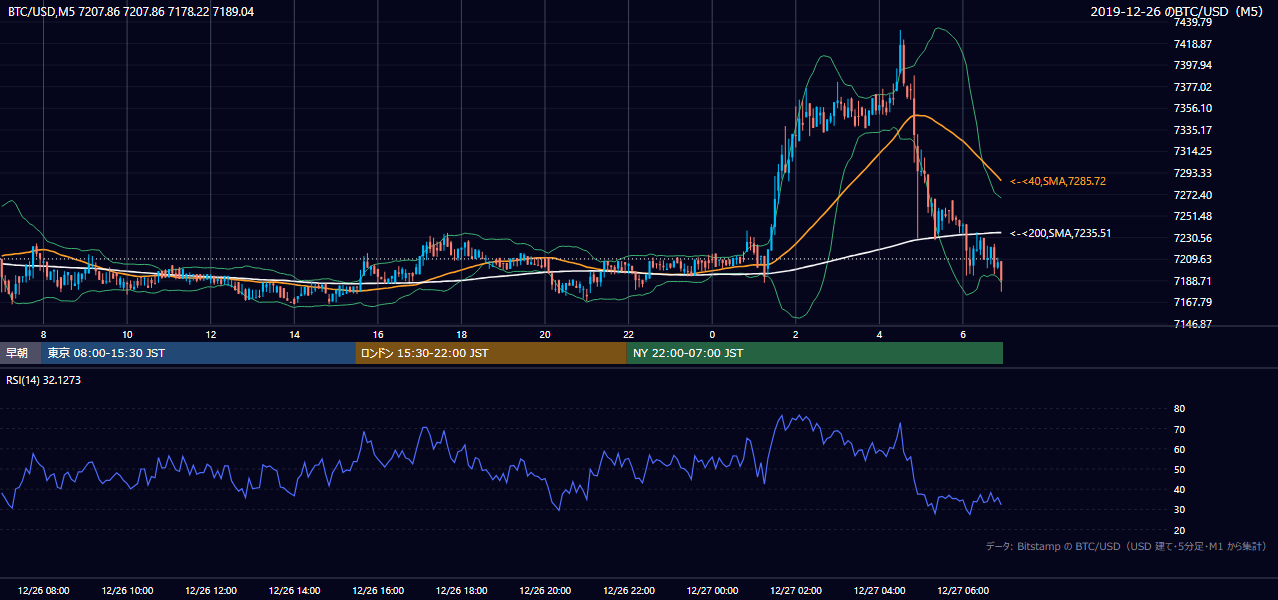Select the 50 RSI axis label
The image size is (1278, 600).
(x=1179, y=469)
